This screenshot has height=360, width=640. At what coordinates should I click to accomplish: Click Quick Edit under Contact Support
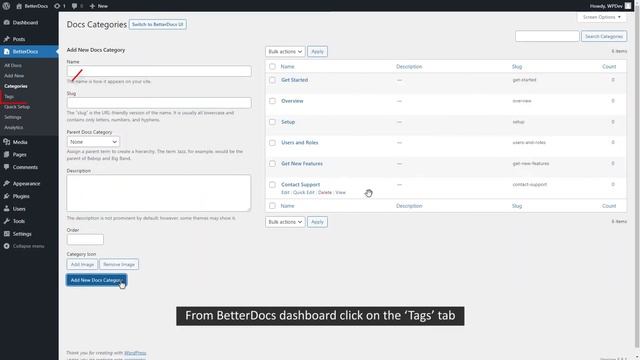pos(304,192)
